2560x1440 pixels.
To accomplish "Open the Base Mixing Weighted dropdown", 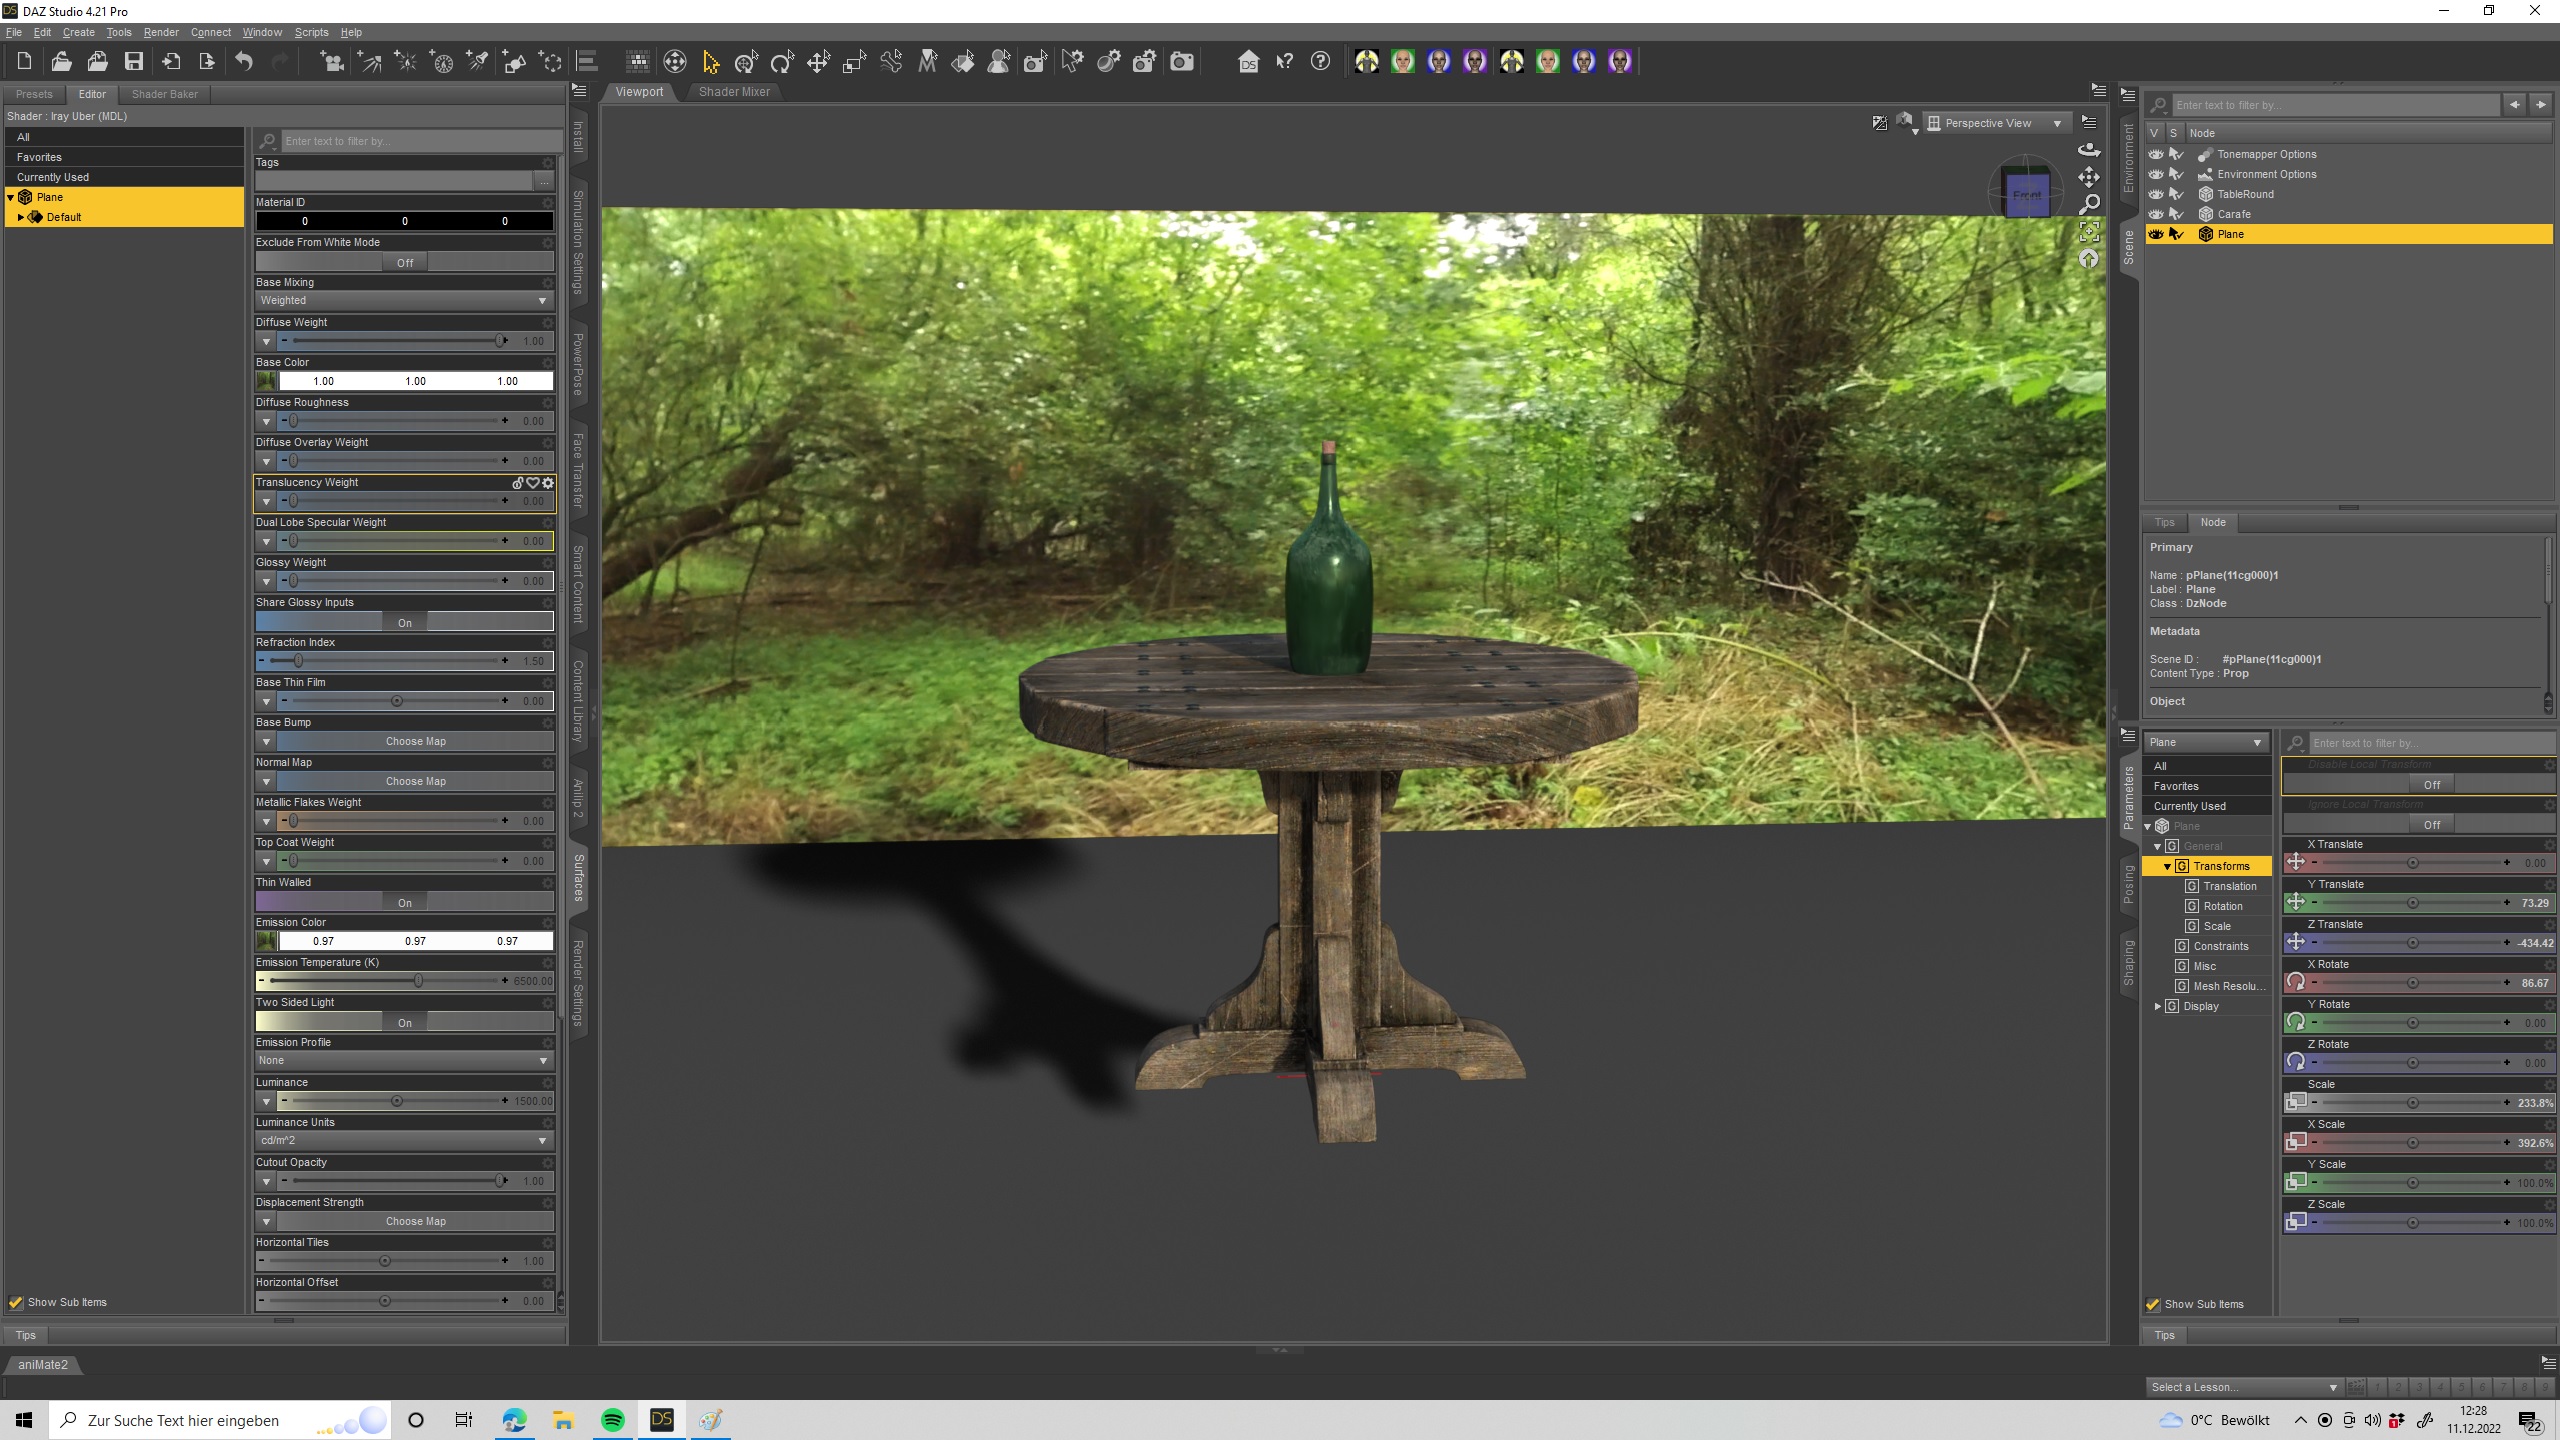I will (404, 300).
